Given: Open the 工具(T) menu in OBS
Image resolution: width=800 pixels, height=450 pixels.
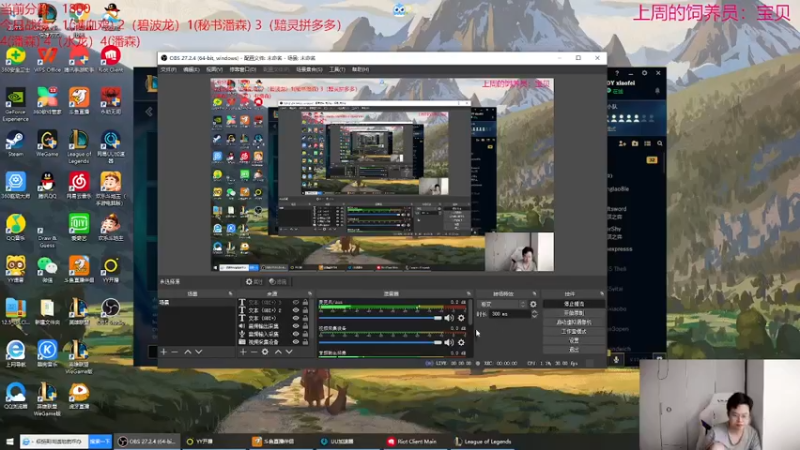Looking at the screenshot, I should [337, 69].
